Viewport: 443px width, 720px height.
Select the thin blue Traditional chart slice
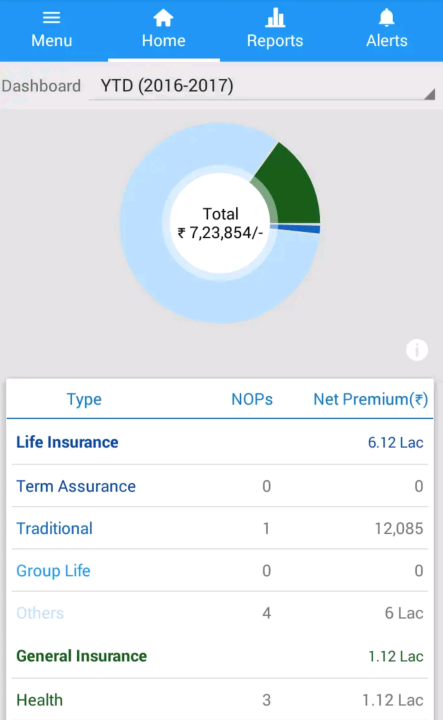[x=296, y=228]
